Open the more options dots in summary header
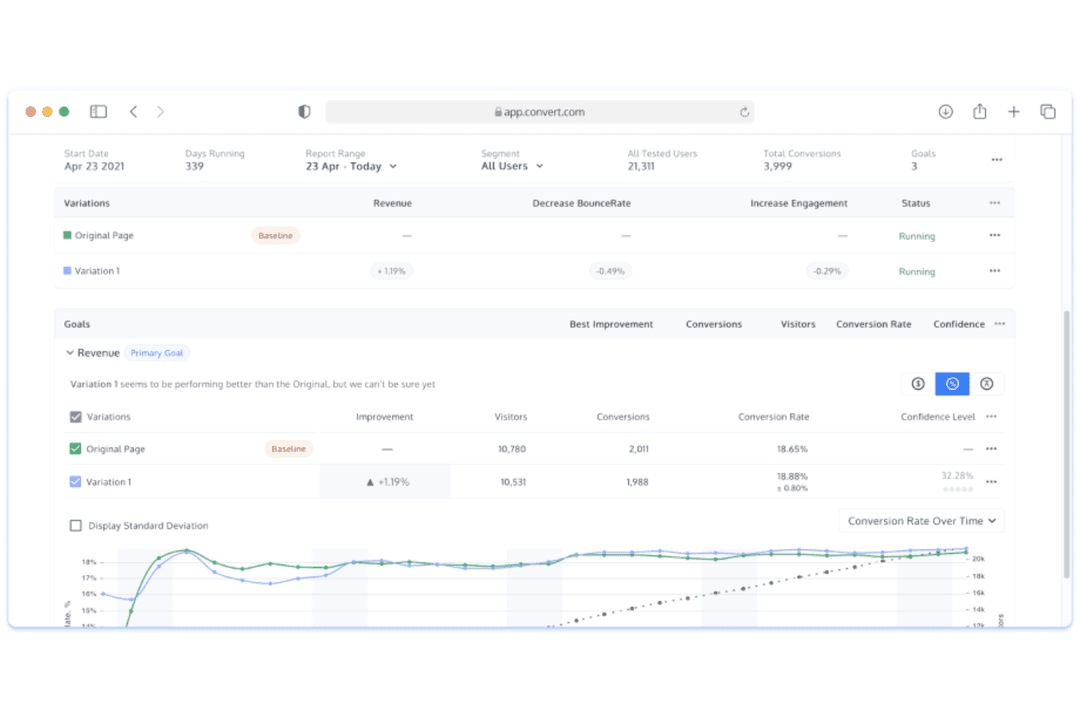Viewport: 1080px width, 720px height. (x=997, y=160)
